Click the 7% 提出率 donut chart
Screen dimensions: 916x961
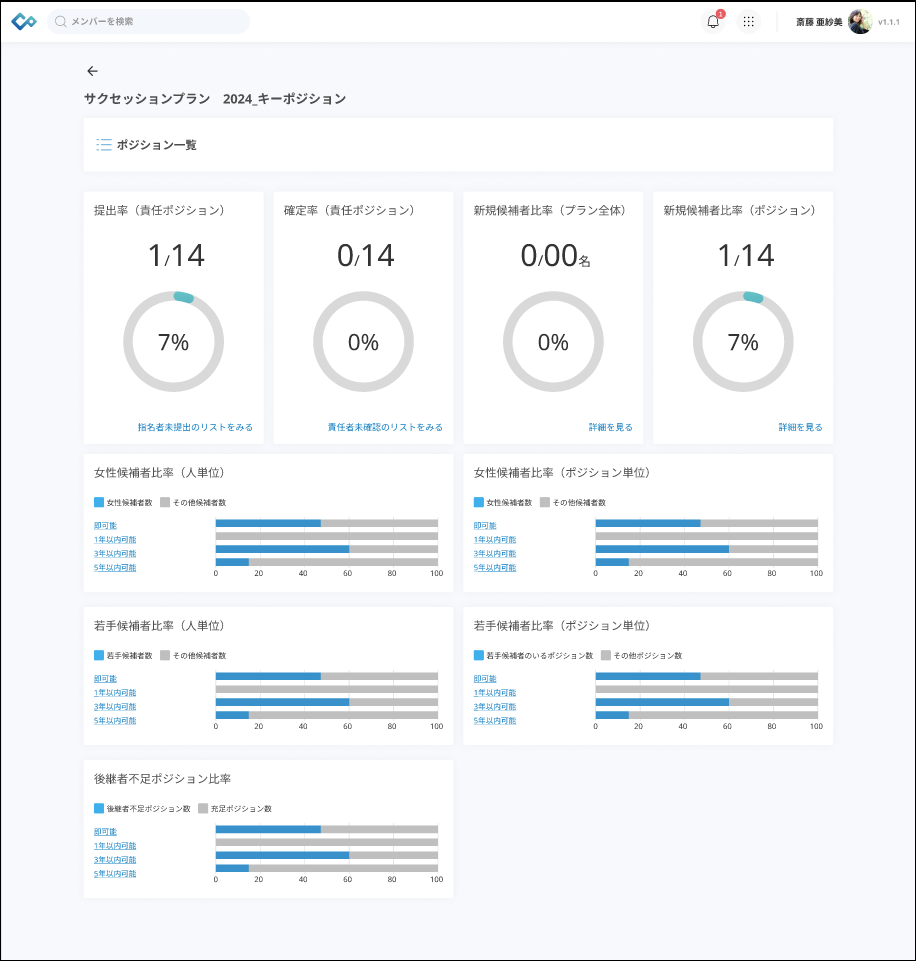173,342
